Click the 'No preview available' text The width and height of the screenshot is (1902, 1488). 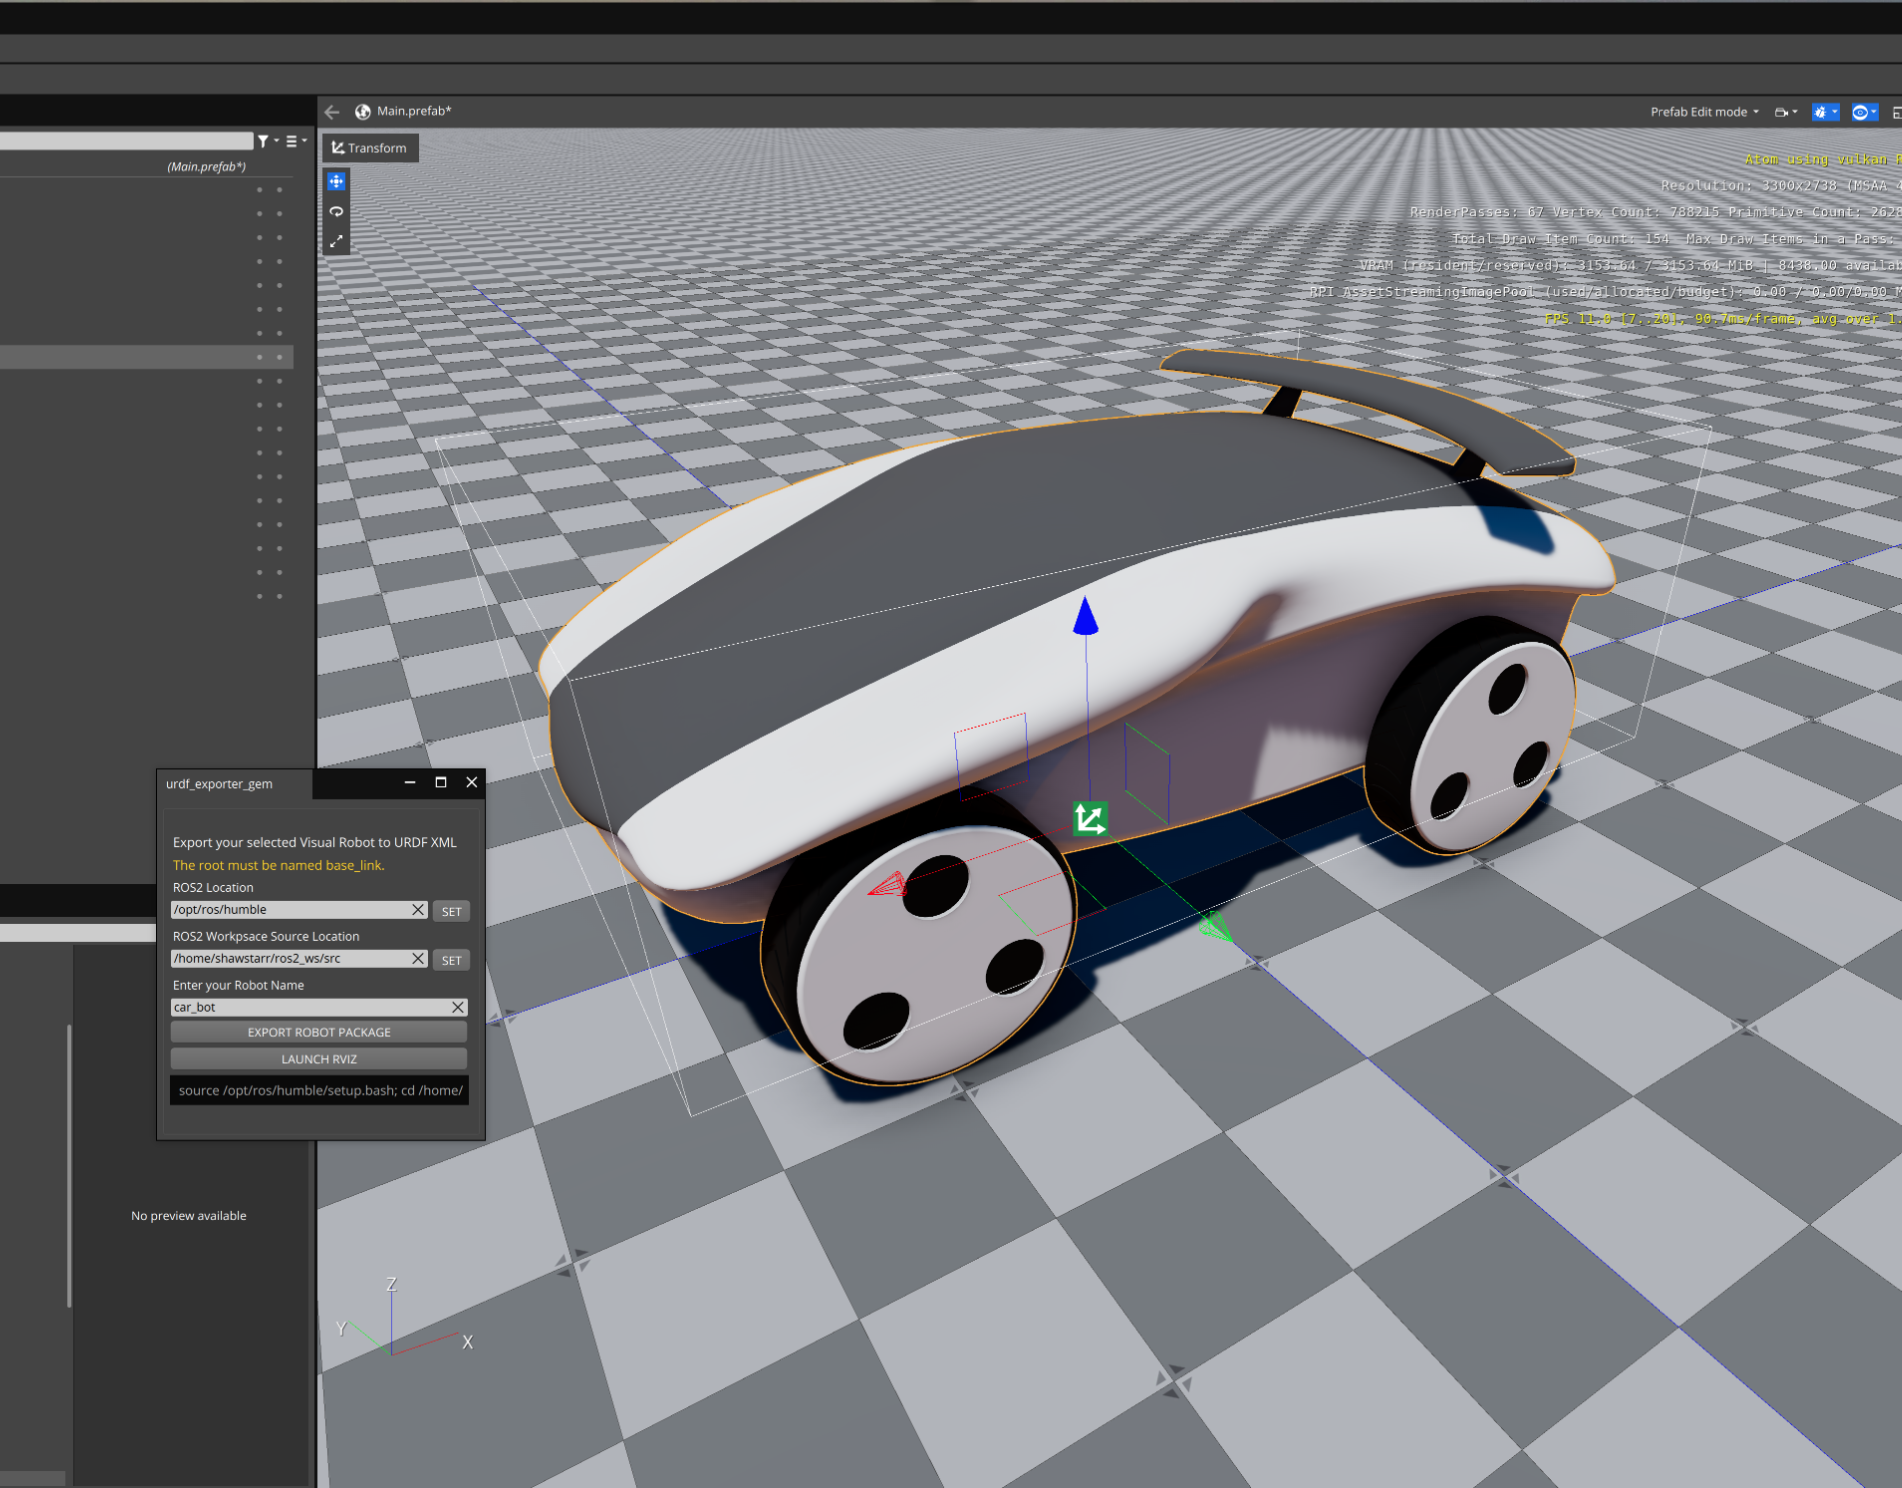pyautogui.click(x=189, y=1216)
